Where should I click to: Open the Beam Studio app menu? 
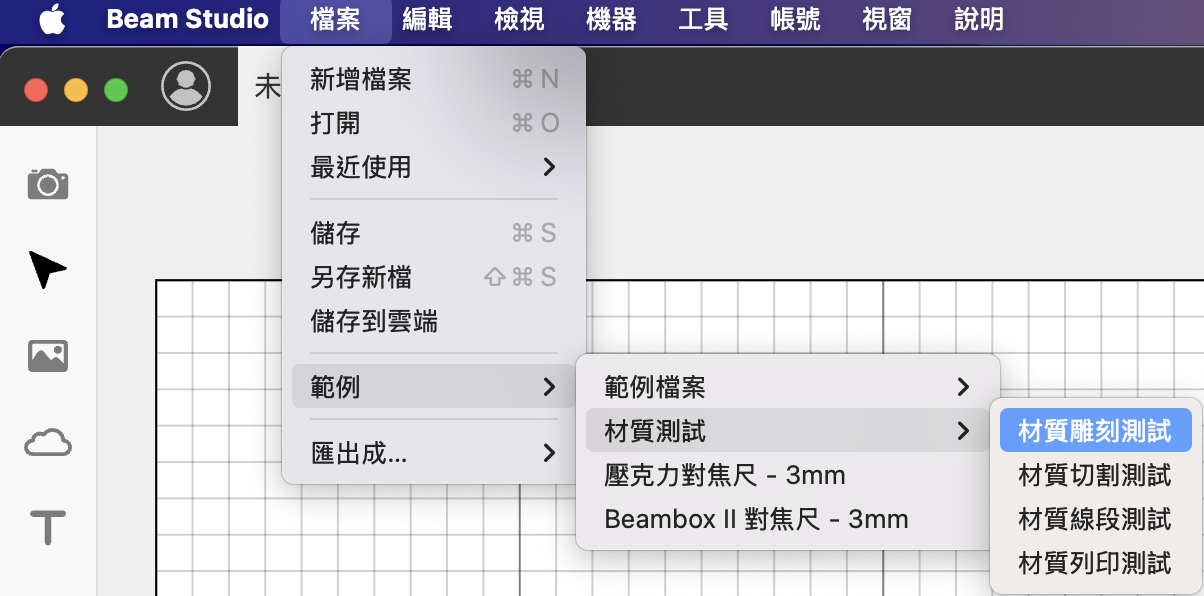(x=187, y=19)
